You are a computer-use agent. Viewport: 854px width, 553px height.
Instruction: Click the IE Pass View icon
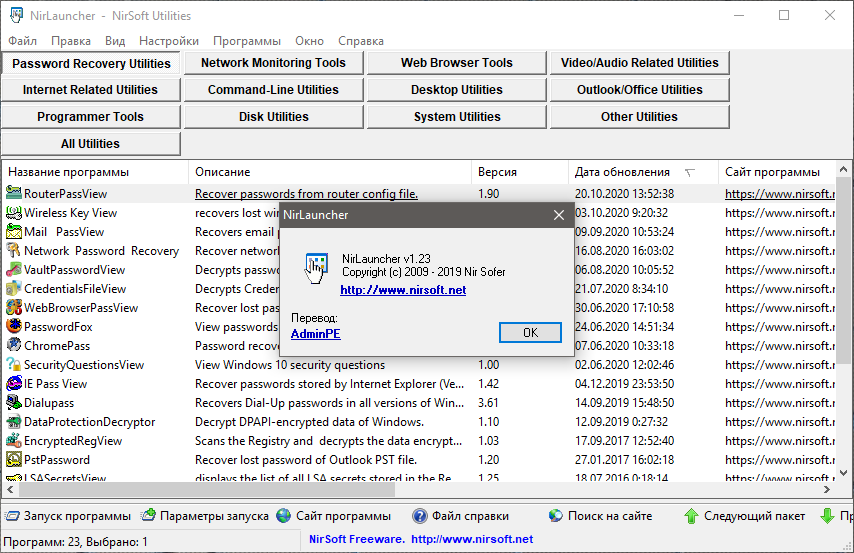(x=14, y=383)
